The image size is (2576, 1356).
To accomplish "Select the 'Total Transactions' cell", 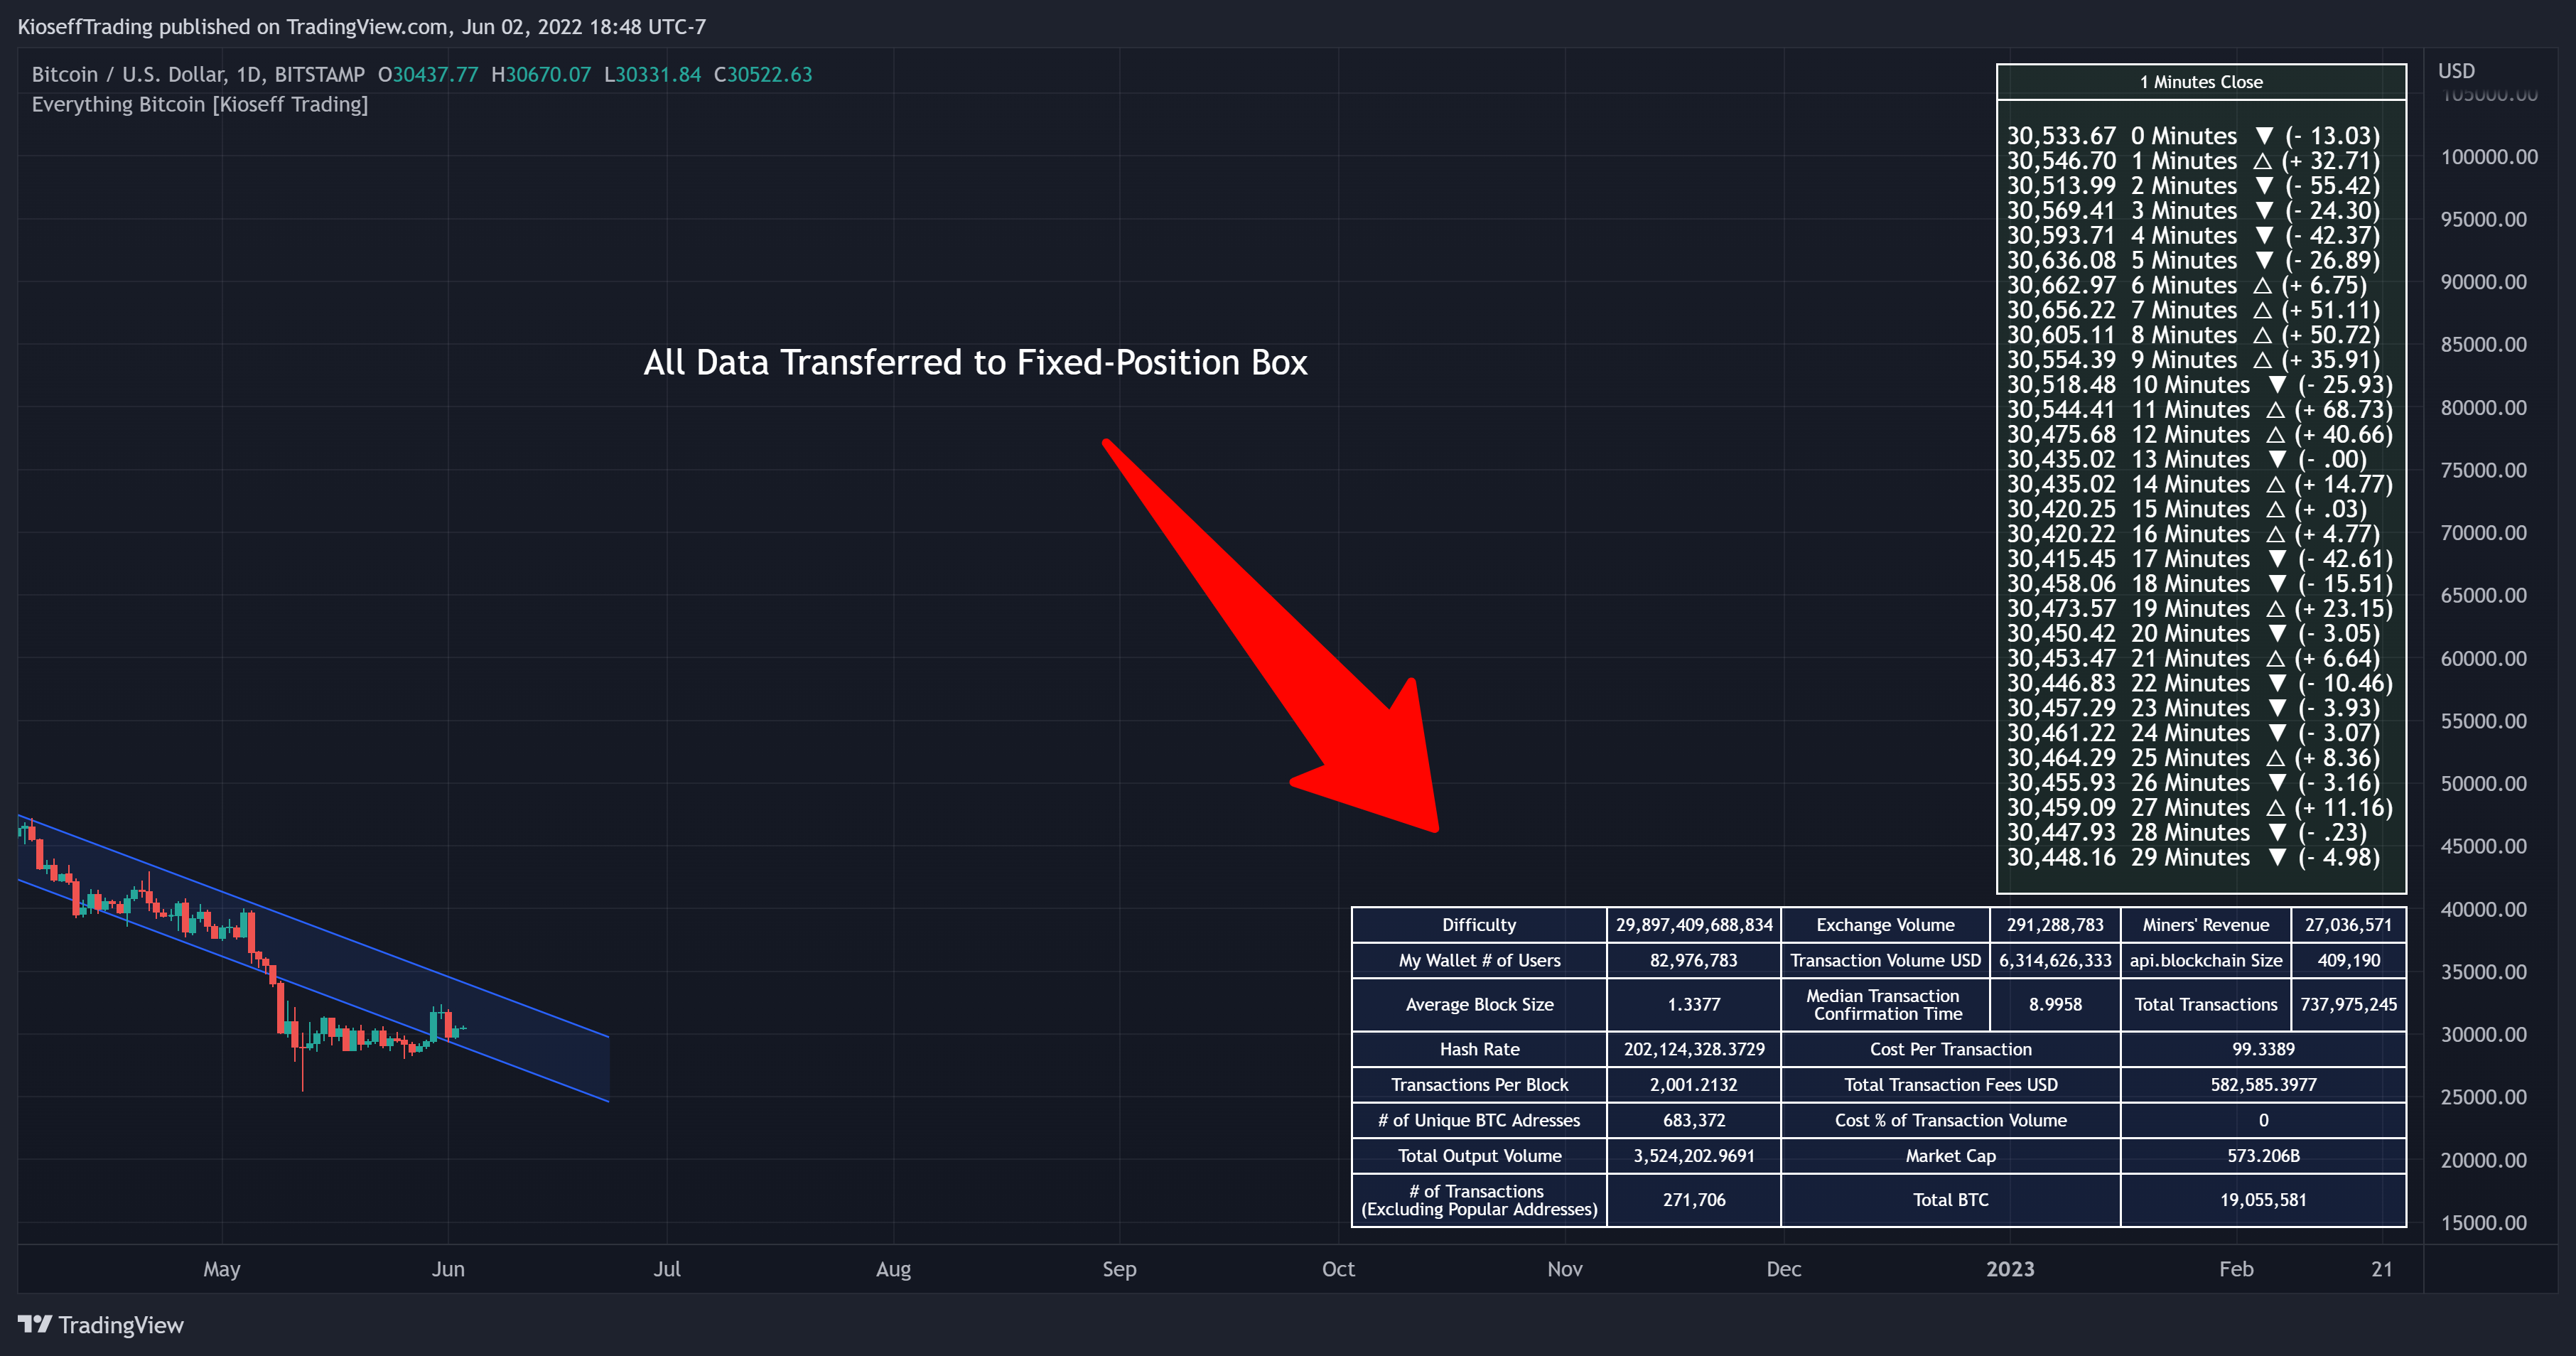I will (x=2205, y=1005).
